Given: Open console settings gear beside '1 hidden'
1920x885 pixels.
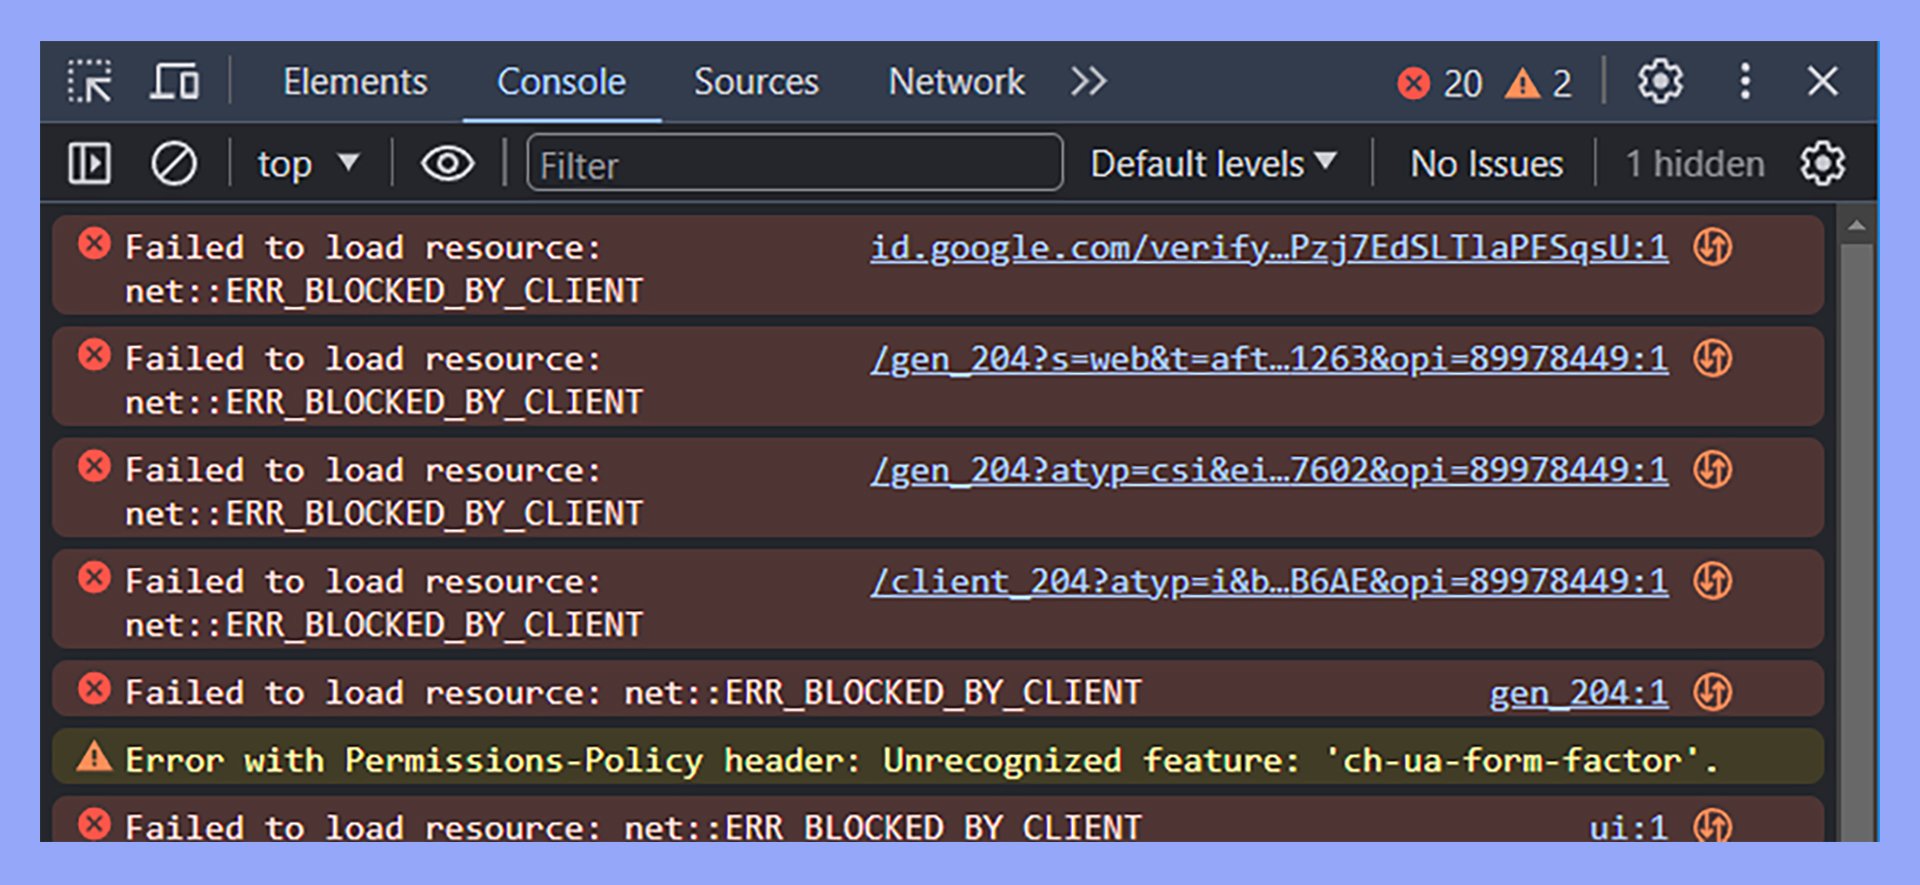Looking at the screenshot, I should pos(1822,164).
